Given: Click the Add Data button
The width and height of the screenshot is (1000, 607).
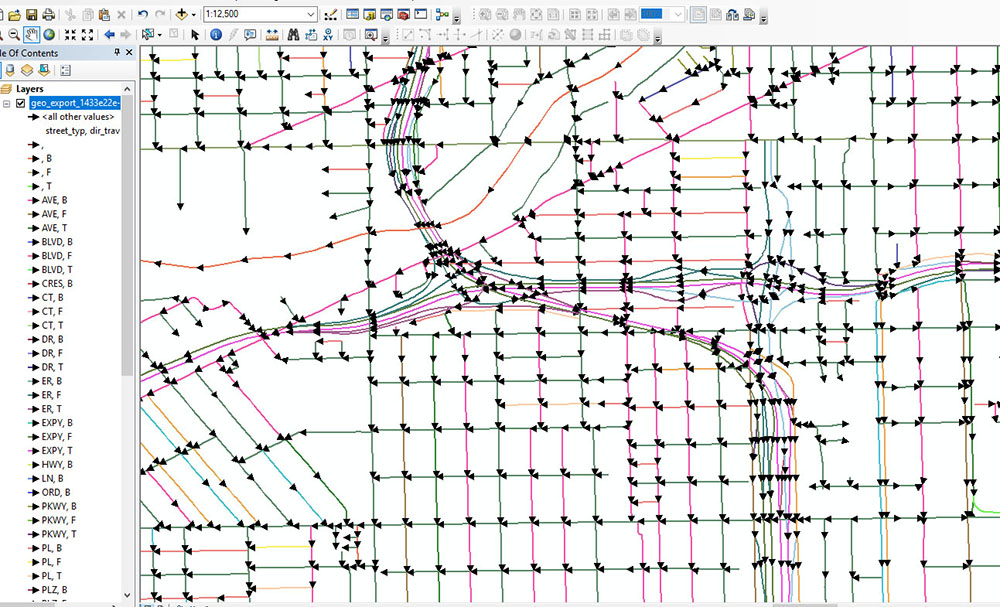Looking at the screenshot, I should [182, 14].
